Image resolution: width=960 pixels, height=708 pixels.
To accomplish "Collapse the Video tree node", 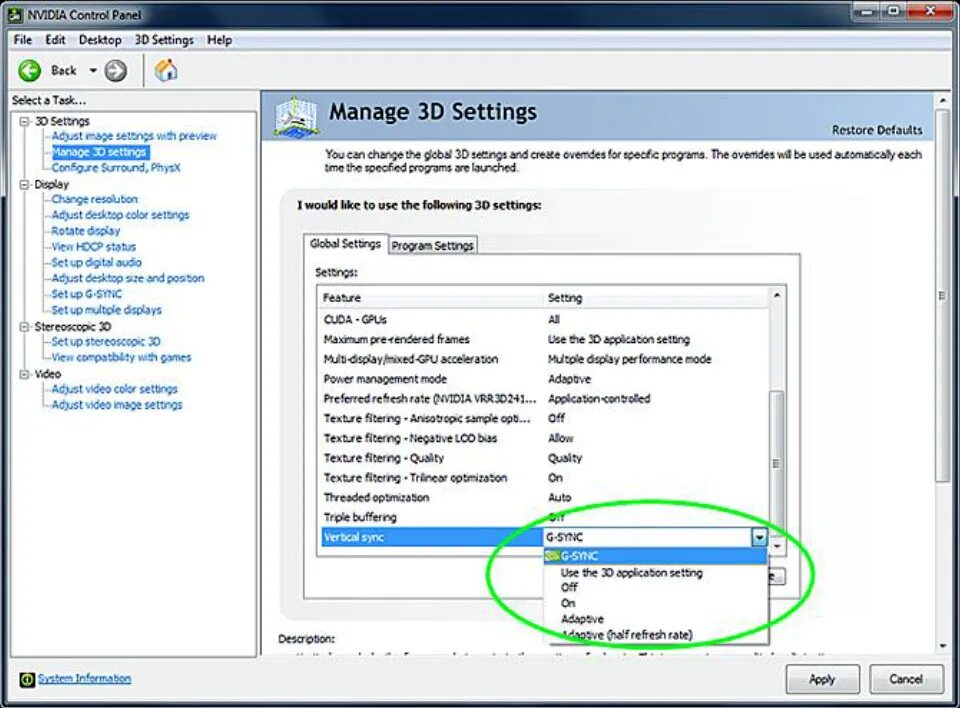I will pyautogui.click(x=24, y=374).
